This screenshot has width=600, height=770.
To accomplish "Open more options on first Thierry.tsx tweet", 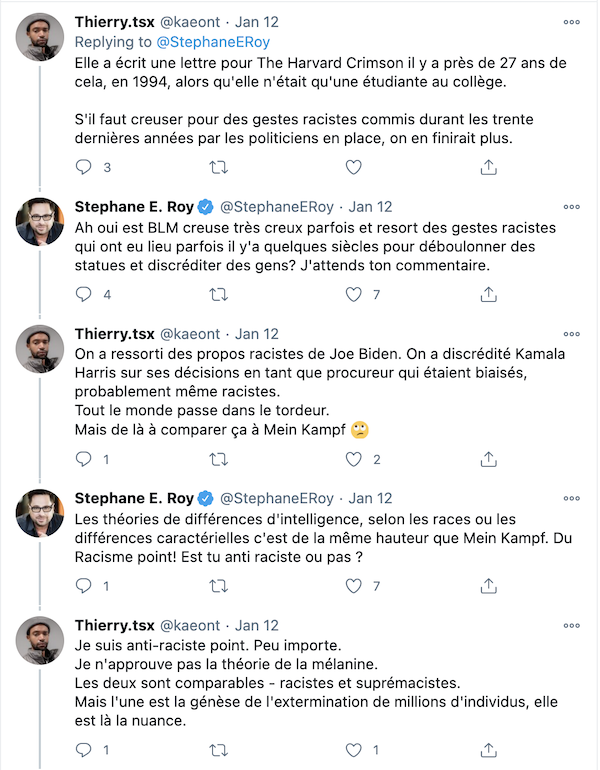I will coord(572,22).
